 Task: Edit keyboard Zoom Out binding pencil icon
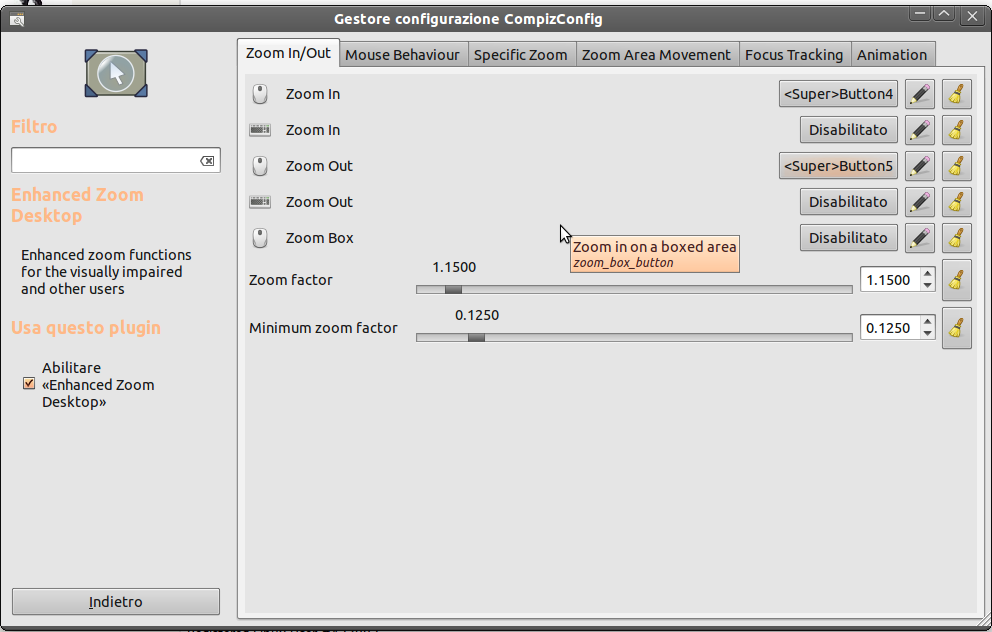point(920,202)
